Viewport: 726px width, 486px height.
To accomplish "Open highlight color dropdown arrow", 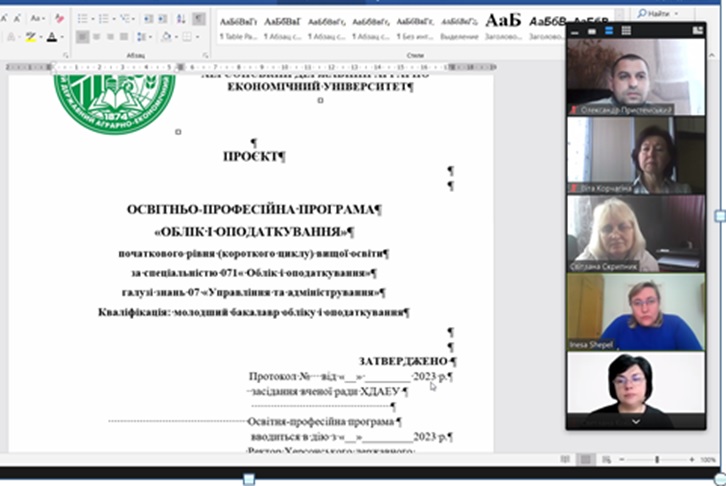I will [x=40, y=37].
